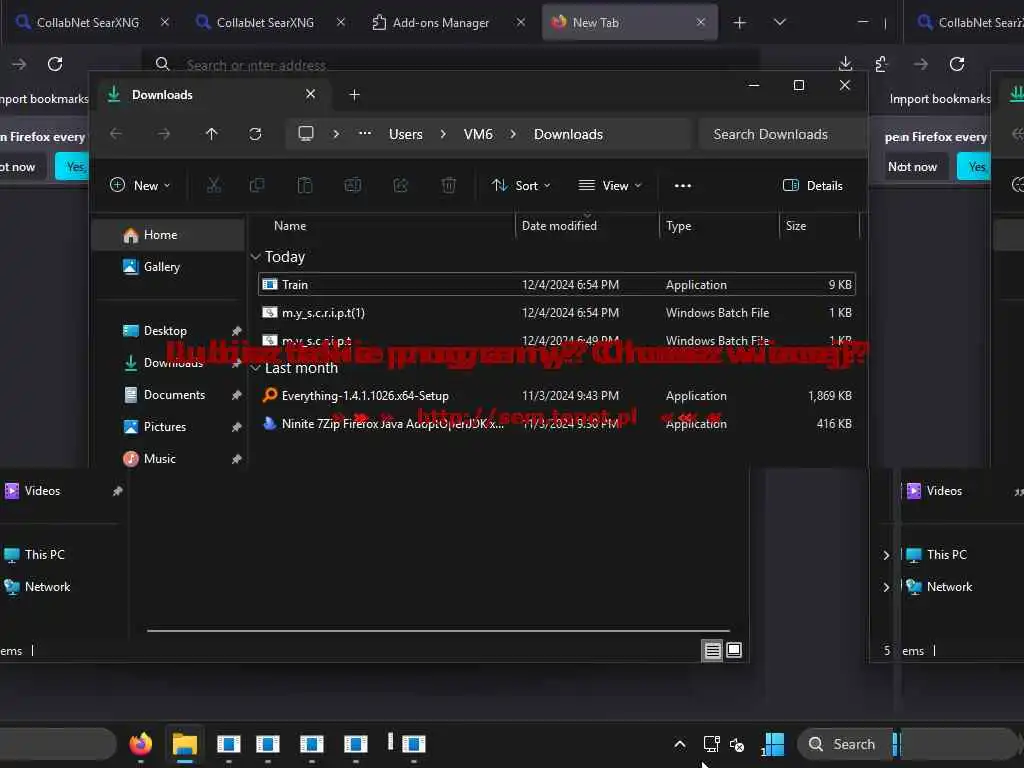Click the Copy icon in Explorer toolbar
This screenshot has width=1024, height=768.
point(257,185)
